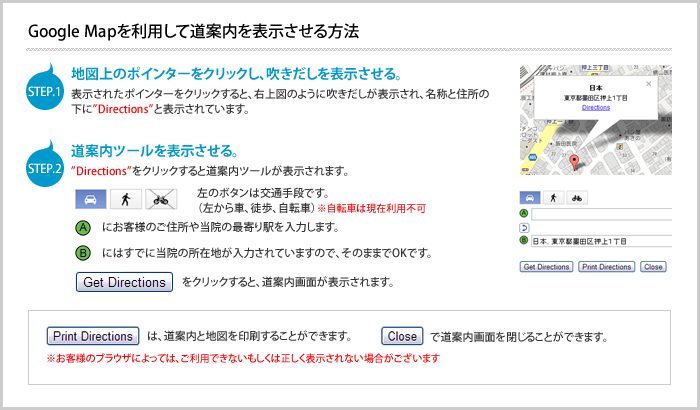This screenshot has height=410, width=700.
Task: Click the large green A circle in the instructions
Action: [83, 228]
